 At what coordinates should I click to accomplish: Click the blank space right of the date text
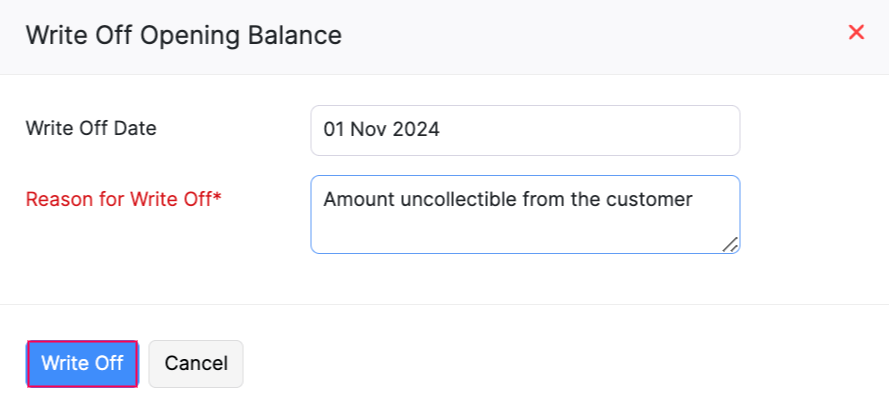600,130
